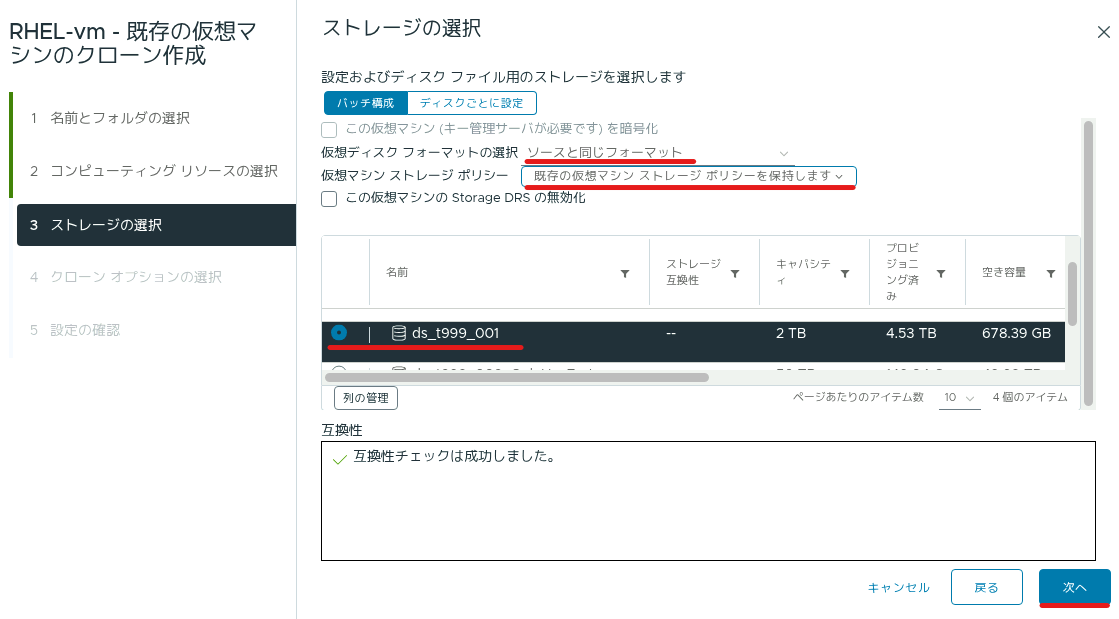Click the ds_t999_001 datastore name
This screenshot has width=1119, height=619.
click(455, 333)
